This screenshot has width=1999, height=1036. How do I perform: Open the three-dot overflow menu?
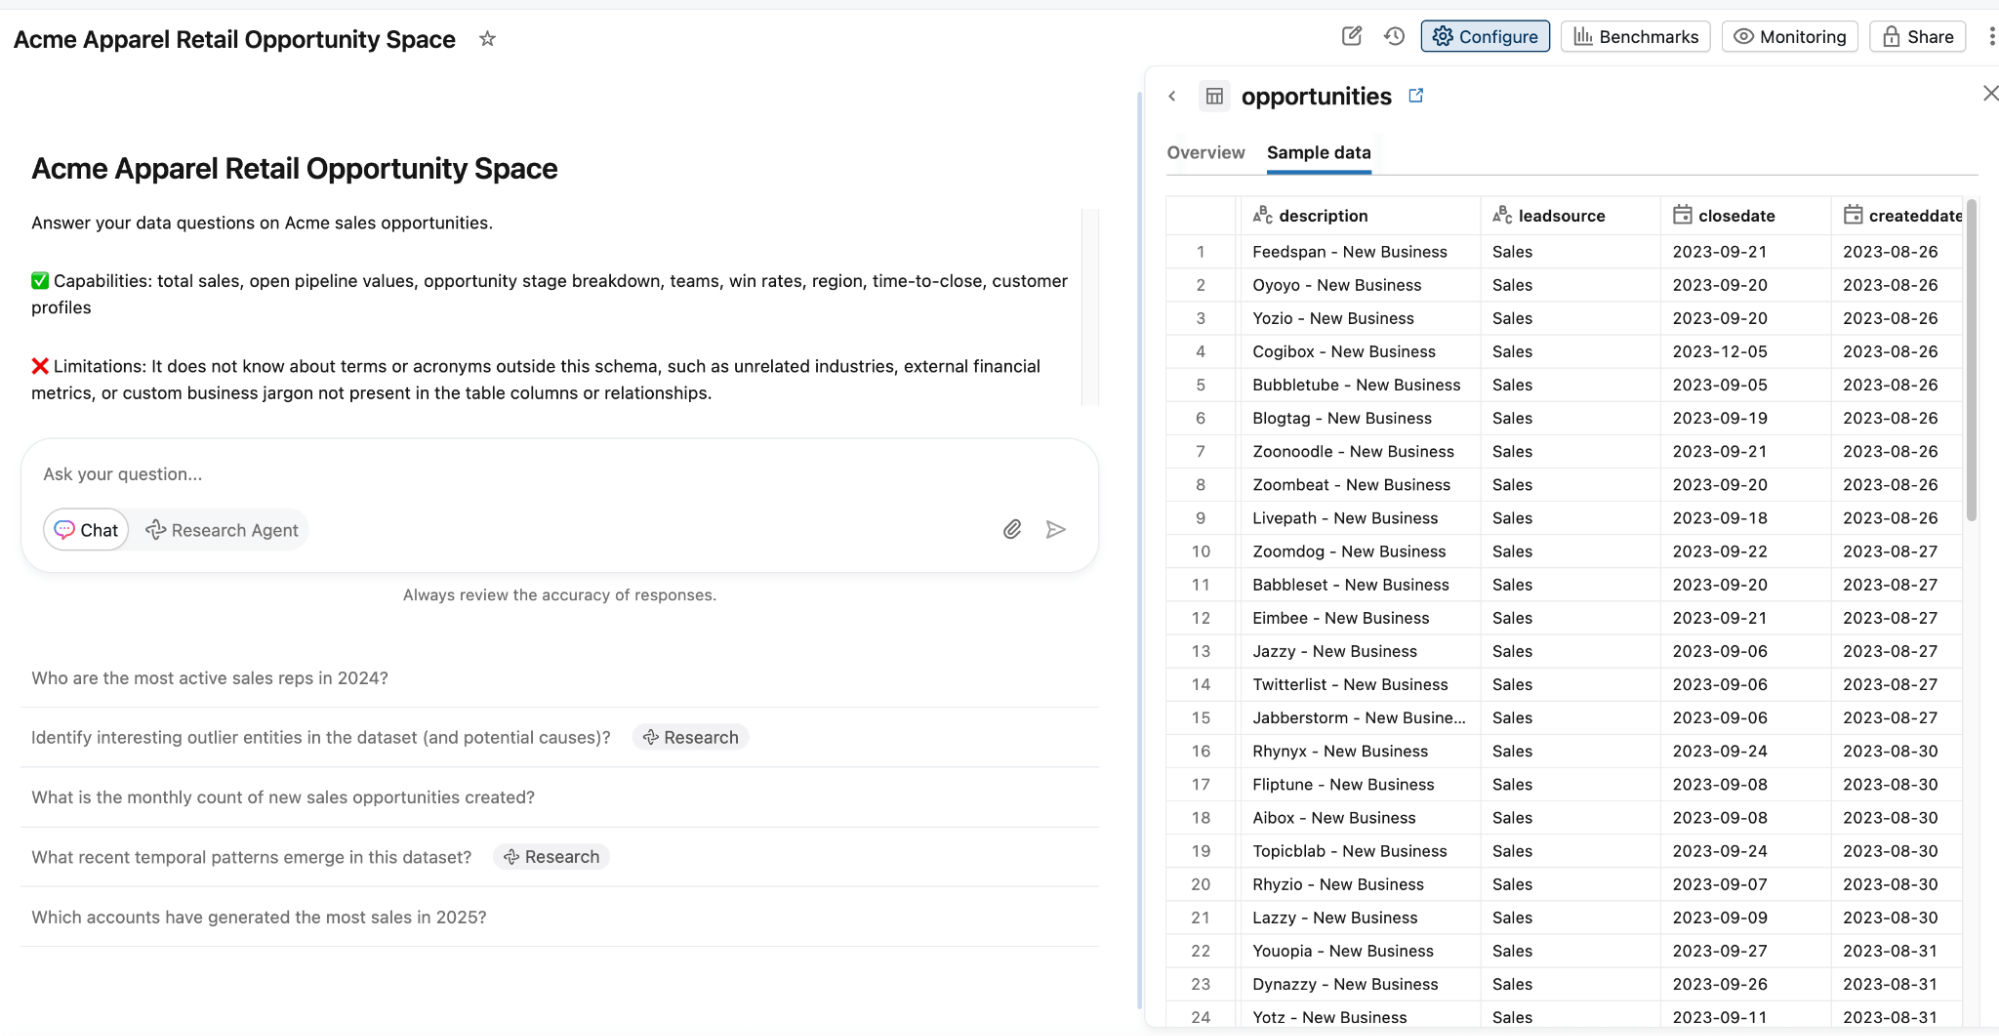click(1993, 36)
